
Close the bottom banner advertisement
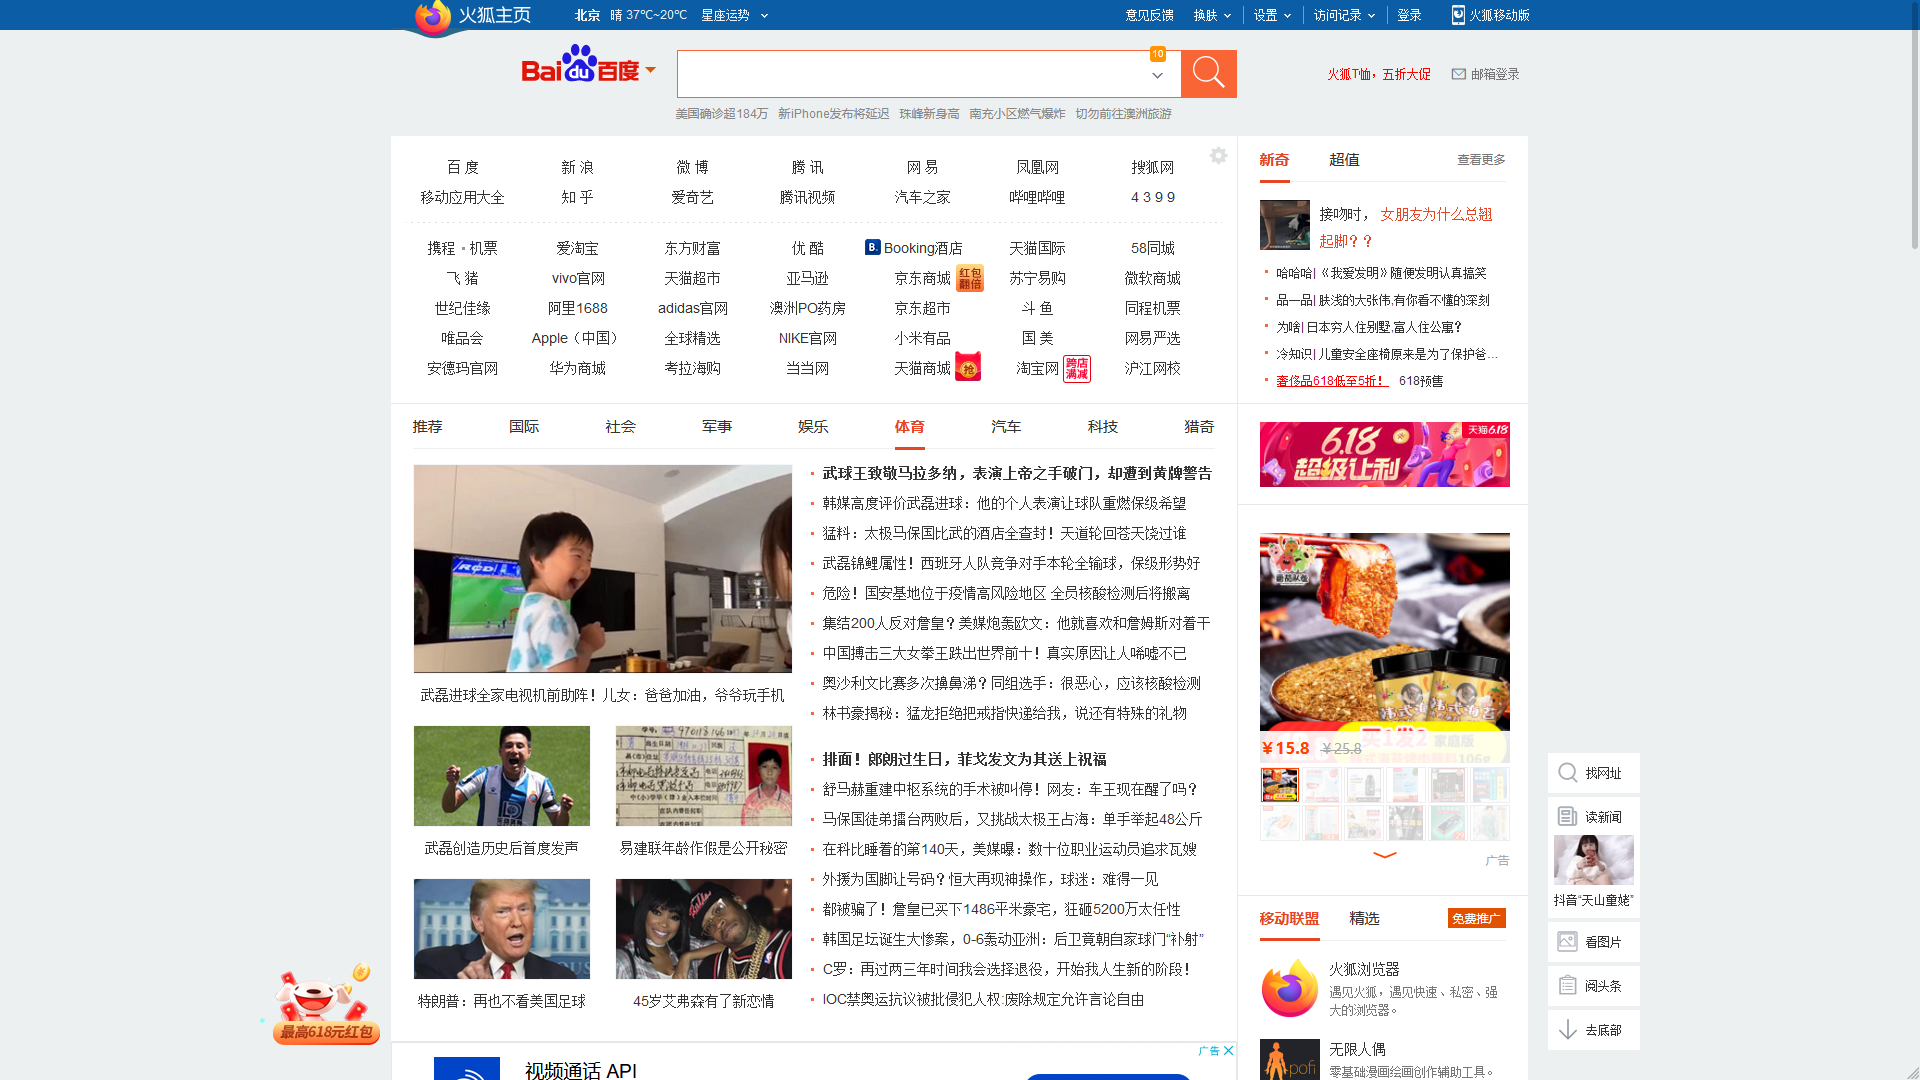coord(1229,1051)
